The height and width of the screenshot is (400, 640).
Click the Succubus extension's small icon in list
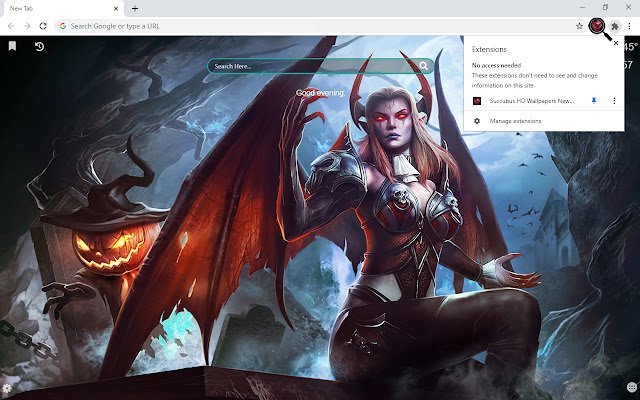point(477,101)
